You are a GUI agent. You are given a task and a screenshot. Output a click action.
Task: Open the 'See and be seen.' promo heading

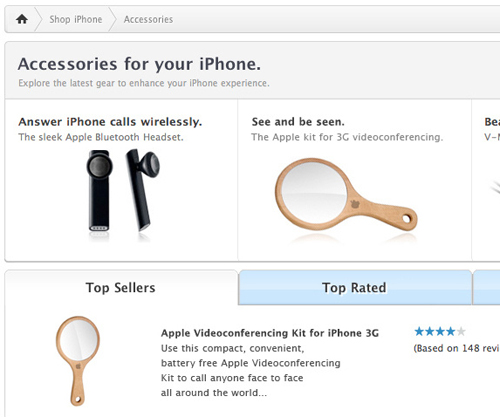(298, 122)
